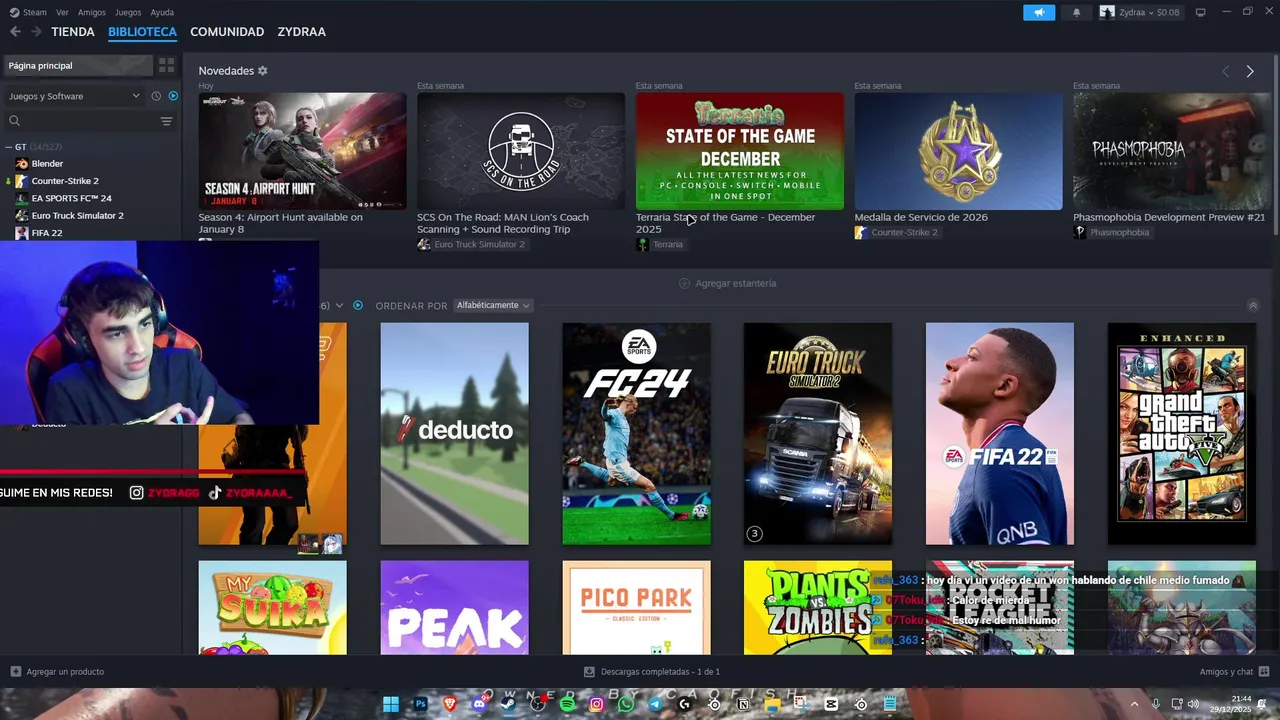Screen dimensions: 1280x720
Task: Open Spotify from the taskbar
Action: point(567,704)
